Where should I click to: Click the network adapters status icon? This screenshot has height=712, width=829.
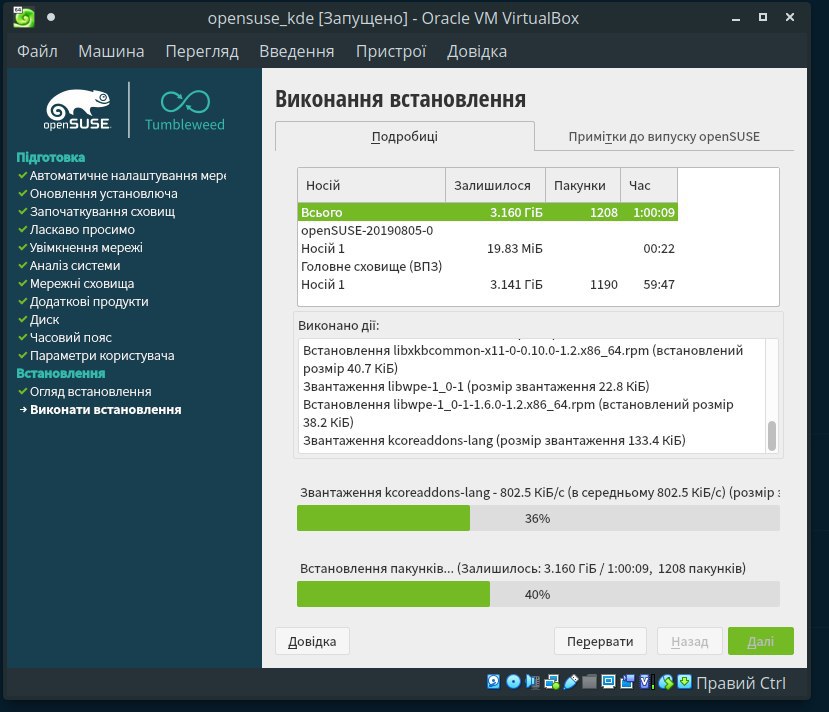click(x=552, y=681)
